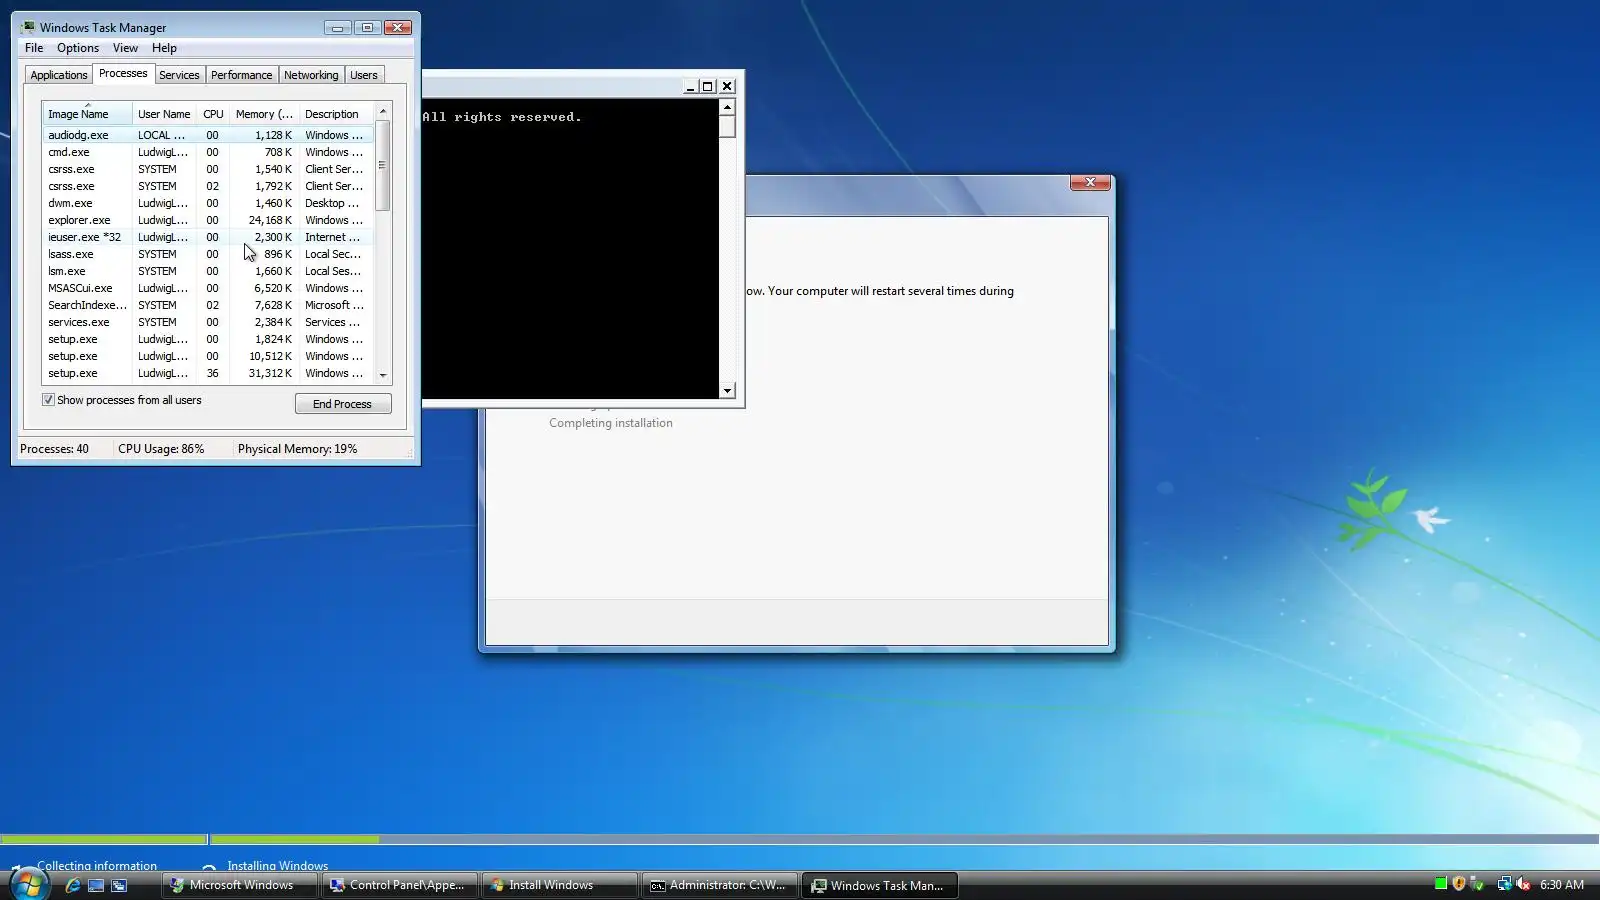Click the Show Desktop quick launch icon
The width and height of the screenshot is (1600, 900).
[x=96, y=885]
